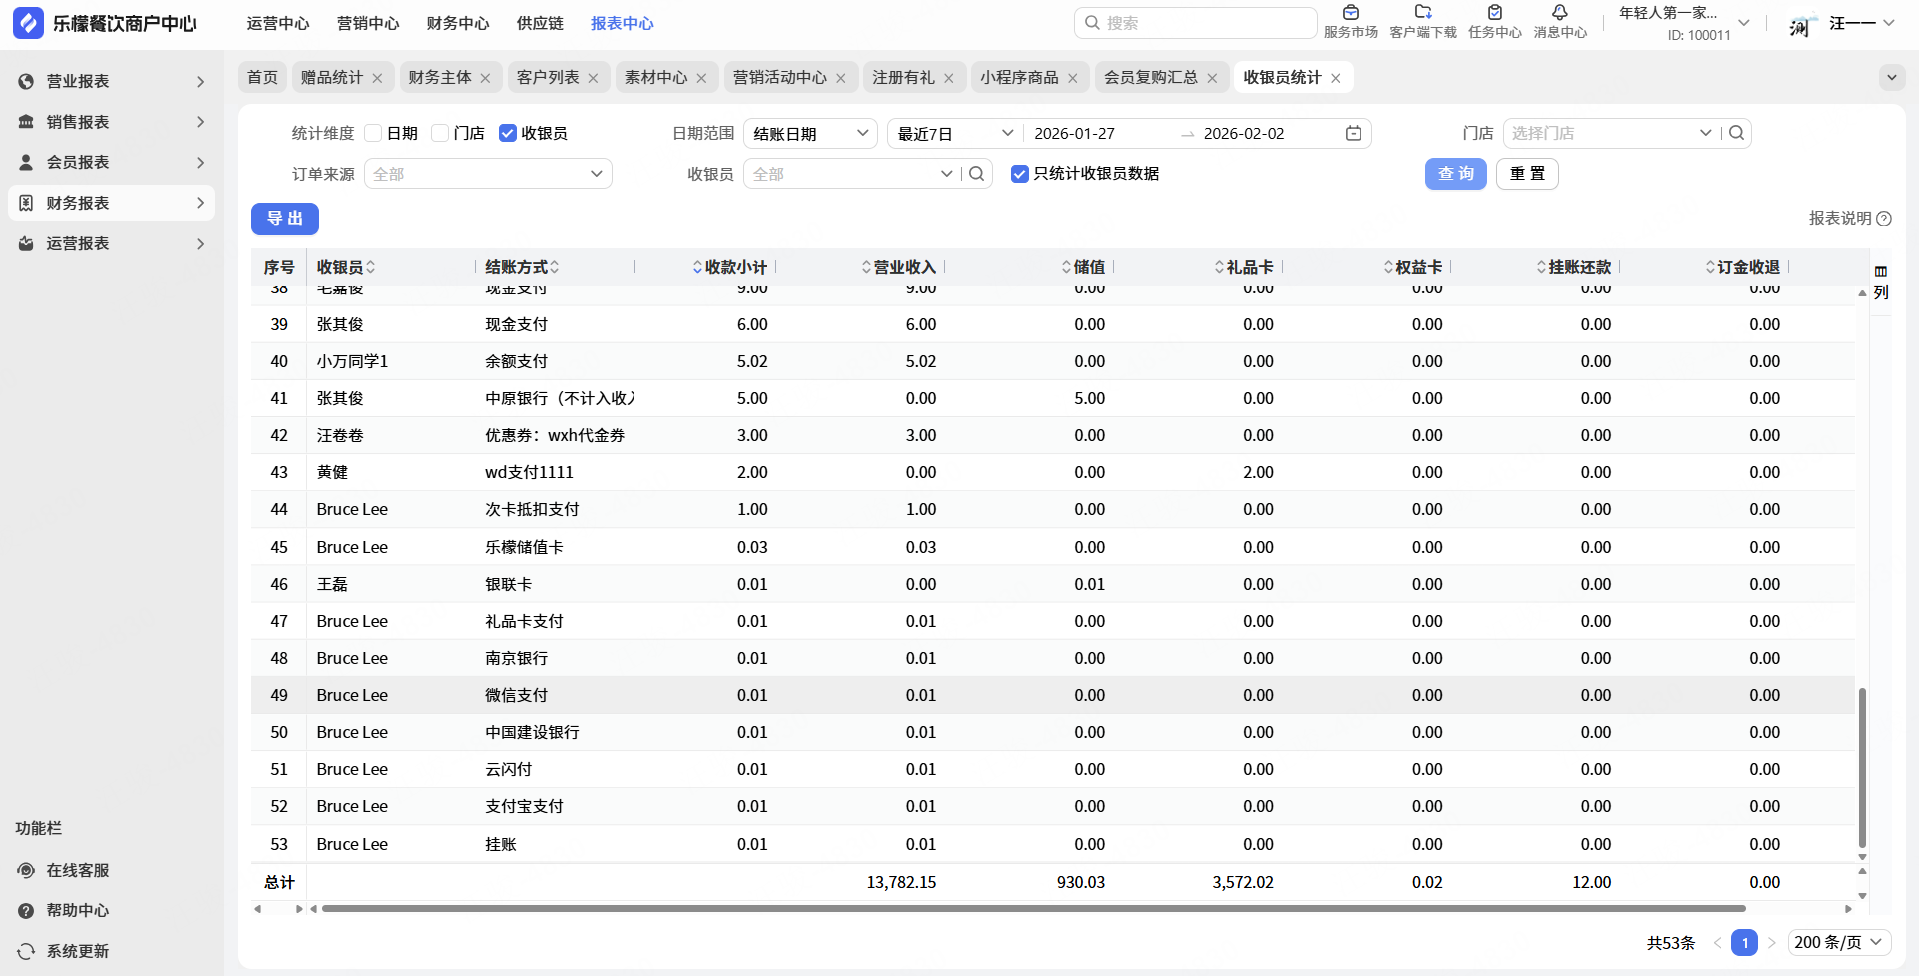Open the 服务市场 service market icon
1919x976 pixels.
1350,14
